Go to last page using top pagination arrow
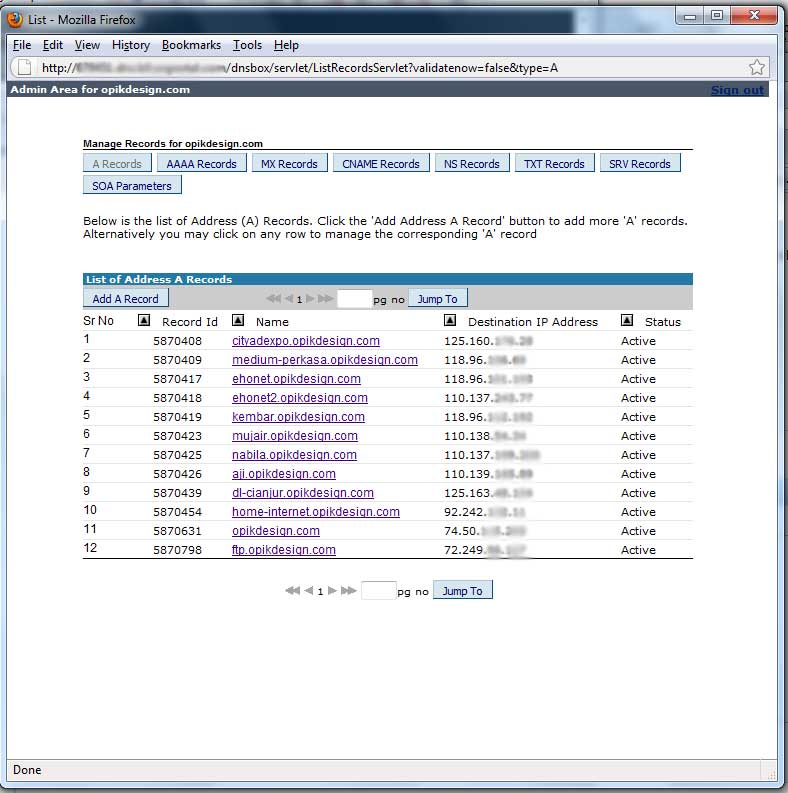 click(x=326, y=299)
